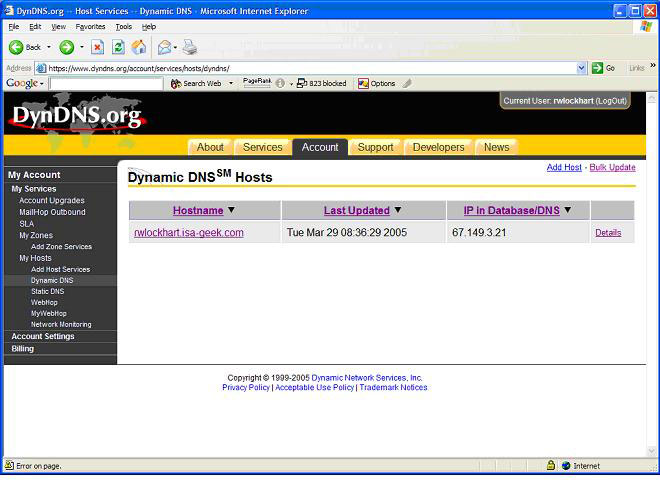Click the highlighter pen icon in Google toolbar
Image resolution: width=660 pixels, height=483 pixels.
point(407,83)
